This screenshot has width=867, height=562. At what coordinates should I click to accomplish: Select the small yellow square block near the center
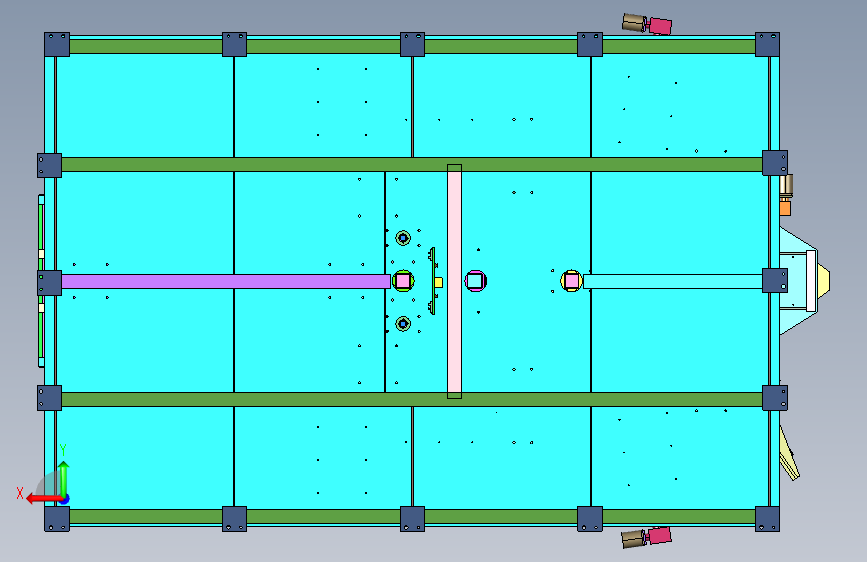[438, 283]
